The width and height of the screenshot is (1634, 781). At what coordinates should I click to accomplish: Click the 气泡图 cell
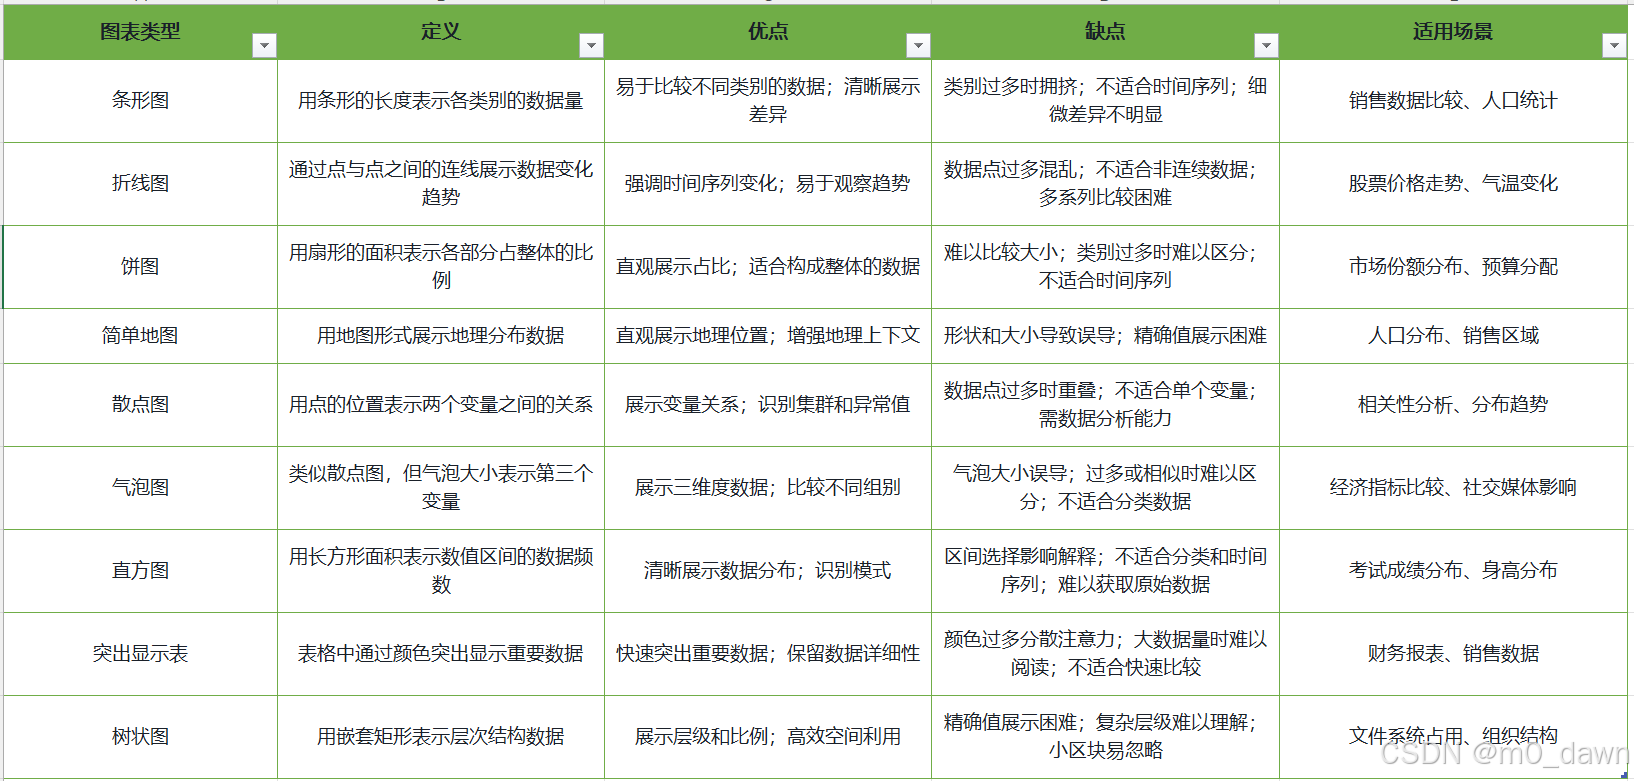tap(140, 488)
